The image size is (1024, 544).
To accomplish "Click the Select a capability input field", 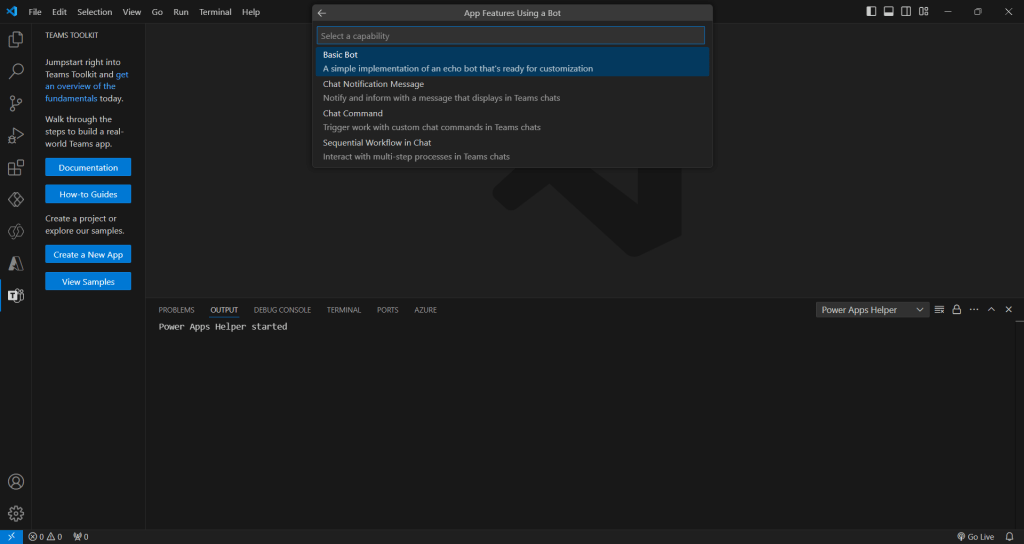I will coord(511,36).
